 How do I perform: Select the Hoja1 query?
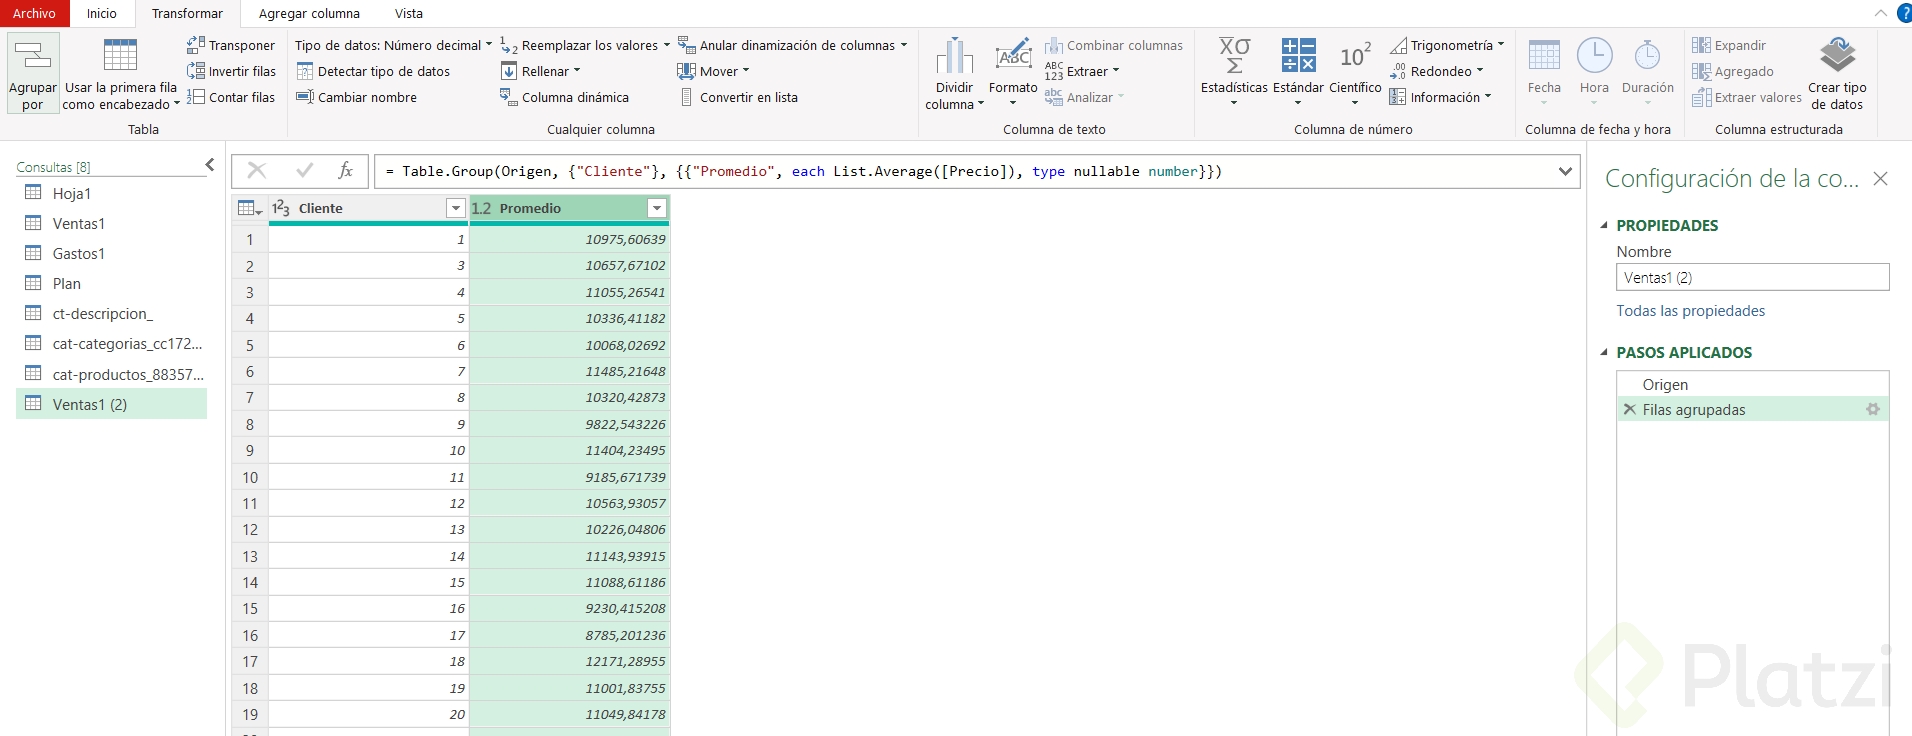click(x=112, y=193)
